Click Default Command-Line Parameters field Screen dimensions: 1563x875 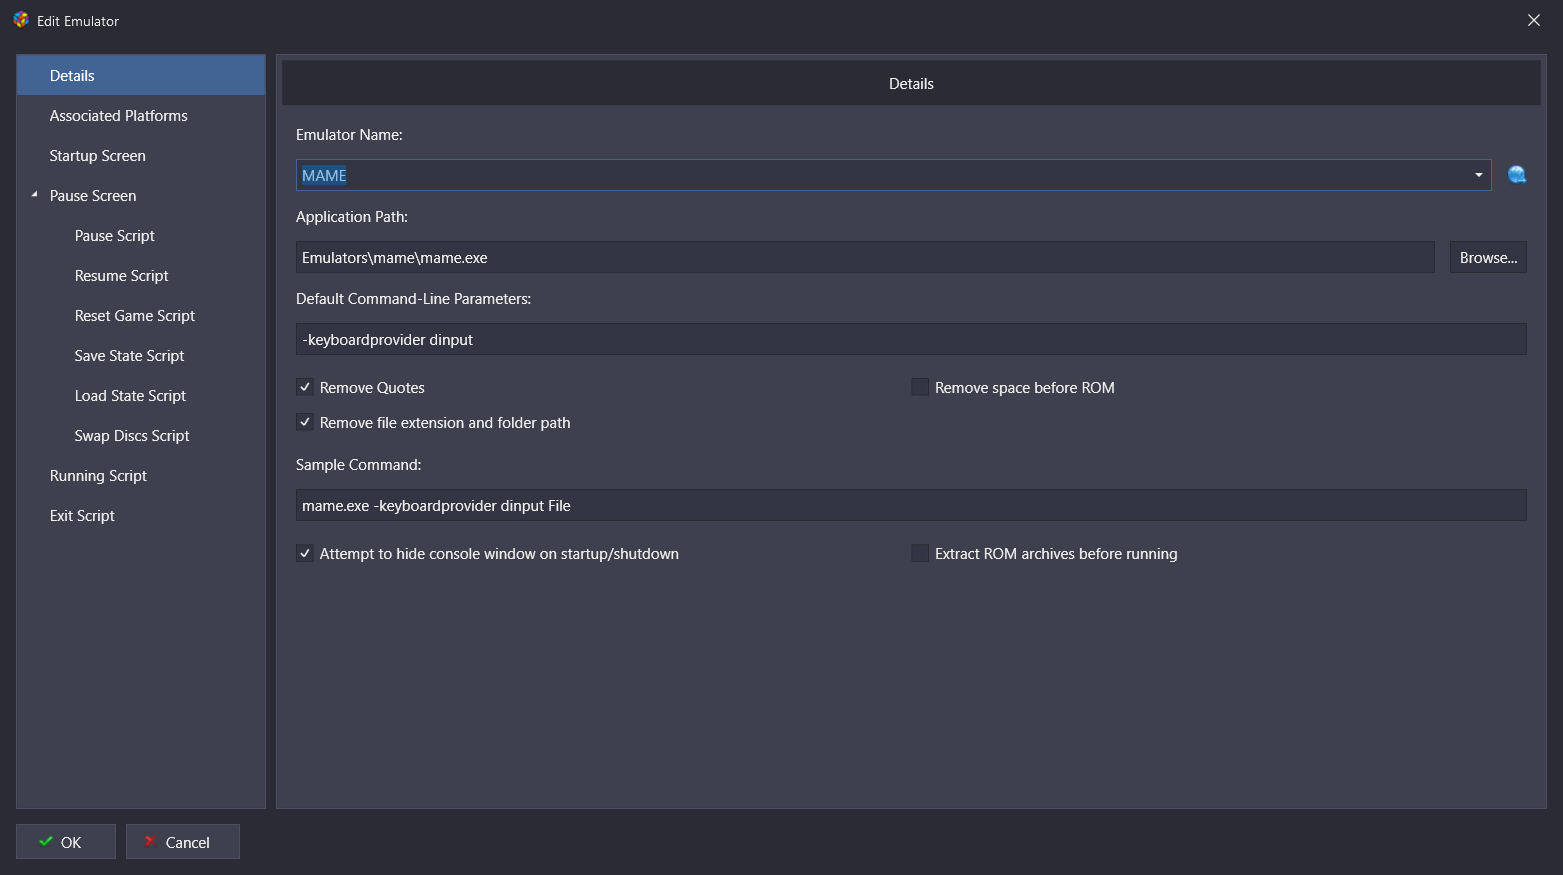pos(911,339)
